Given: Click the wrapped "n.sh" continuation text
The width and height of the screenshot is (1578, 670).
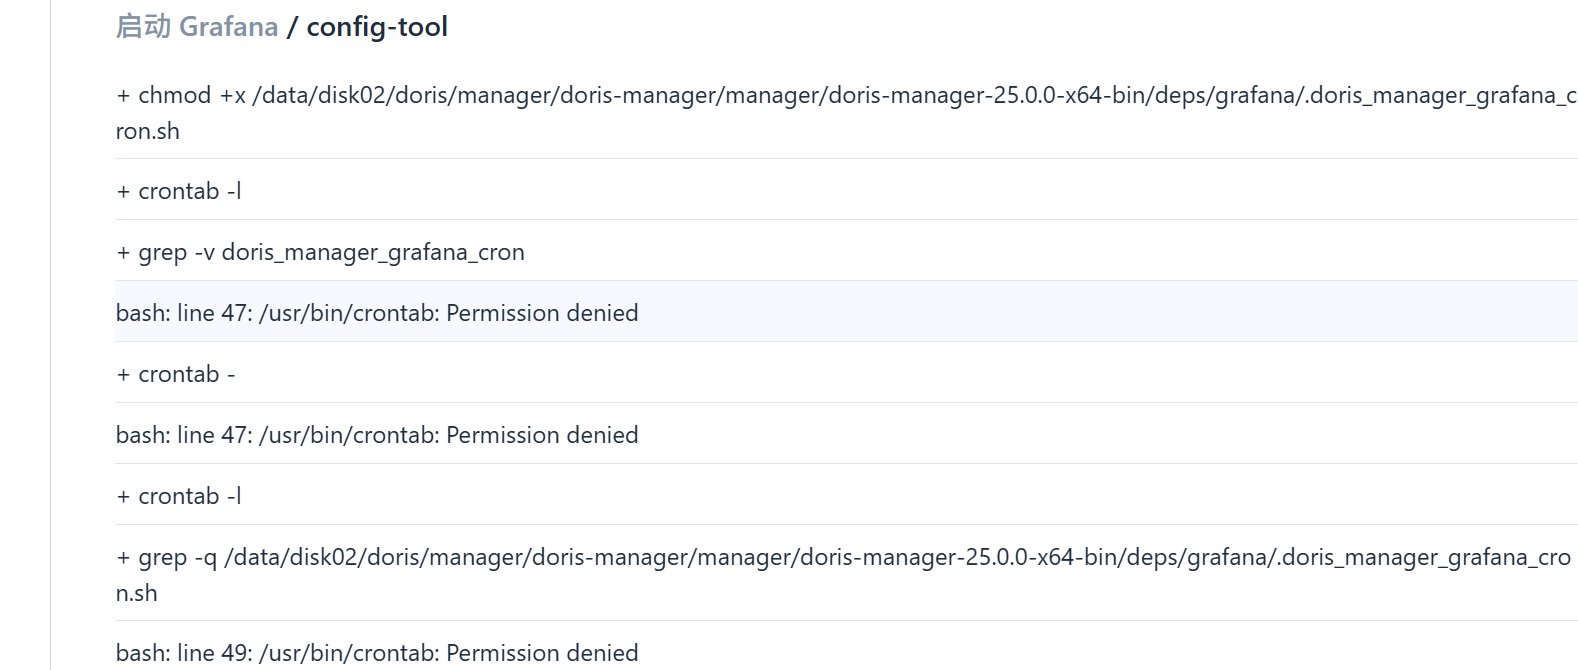Looking at the screenshot, I should coord(137,593).
